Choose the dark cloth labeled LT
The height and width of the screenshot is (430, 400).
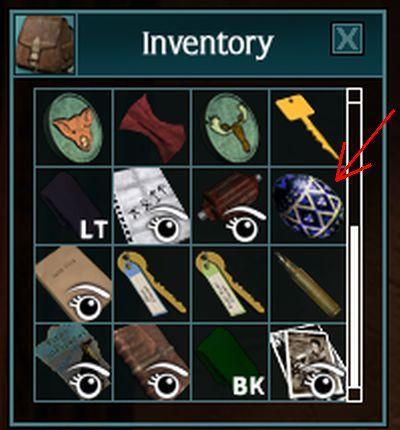(73, 206)
